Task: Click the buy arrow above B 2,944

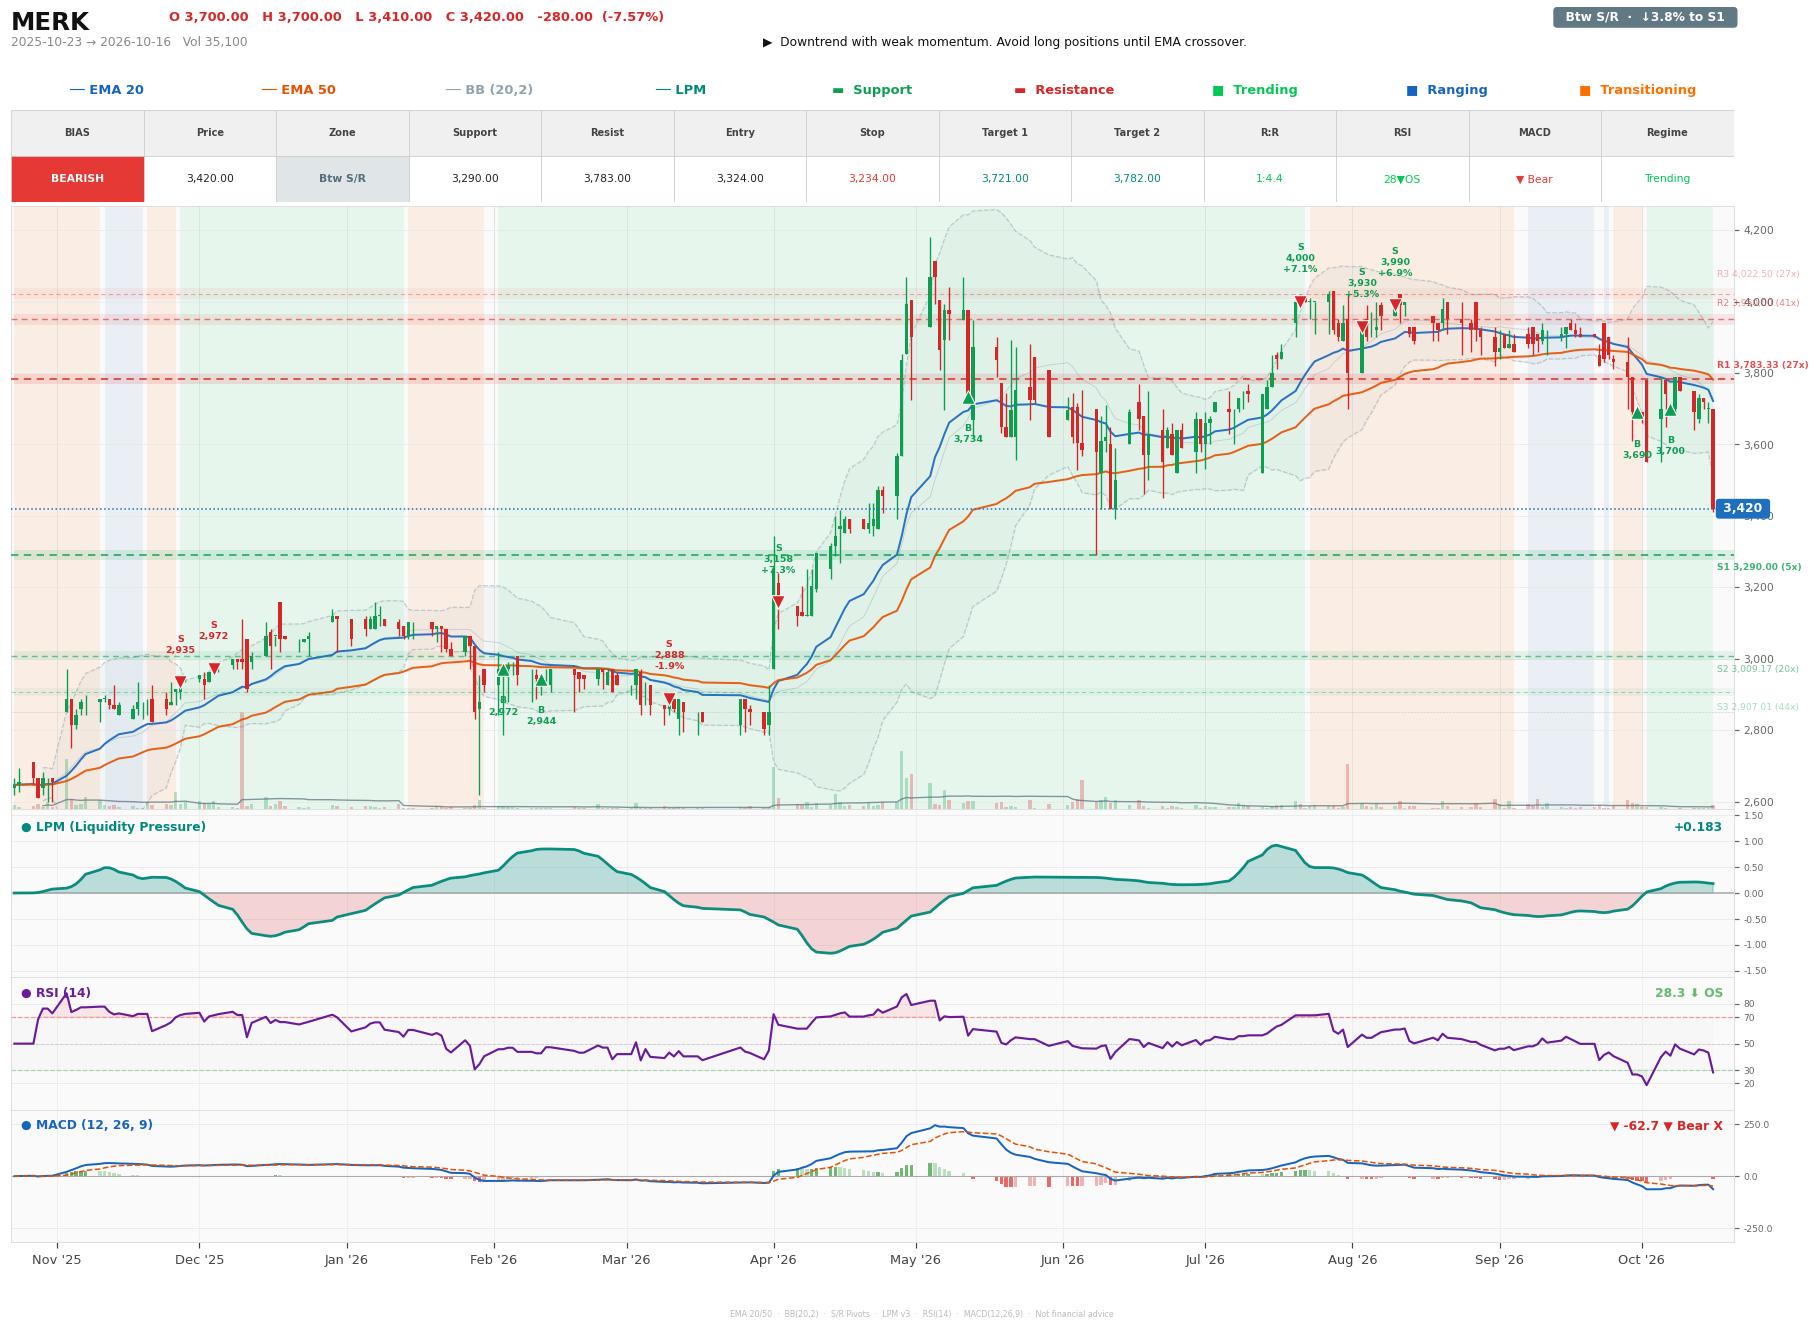Action: coord(541,680)
